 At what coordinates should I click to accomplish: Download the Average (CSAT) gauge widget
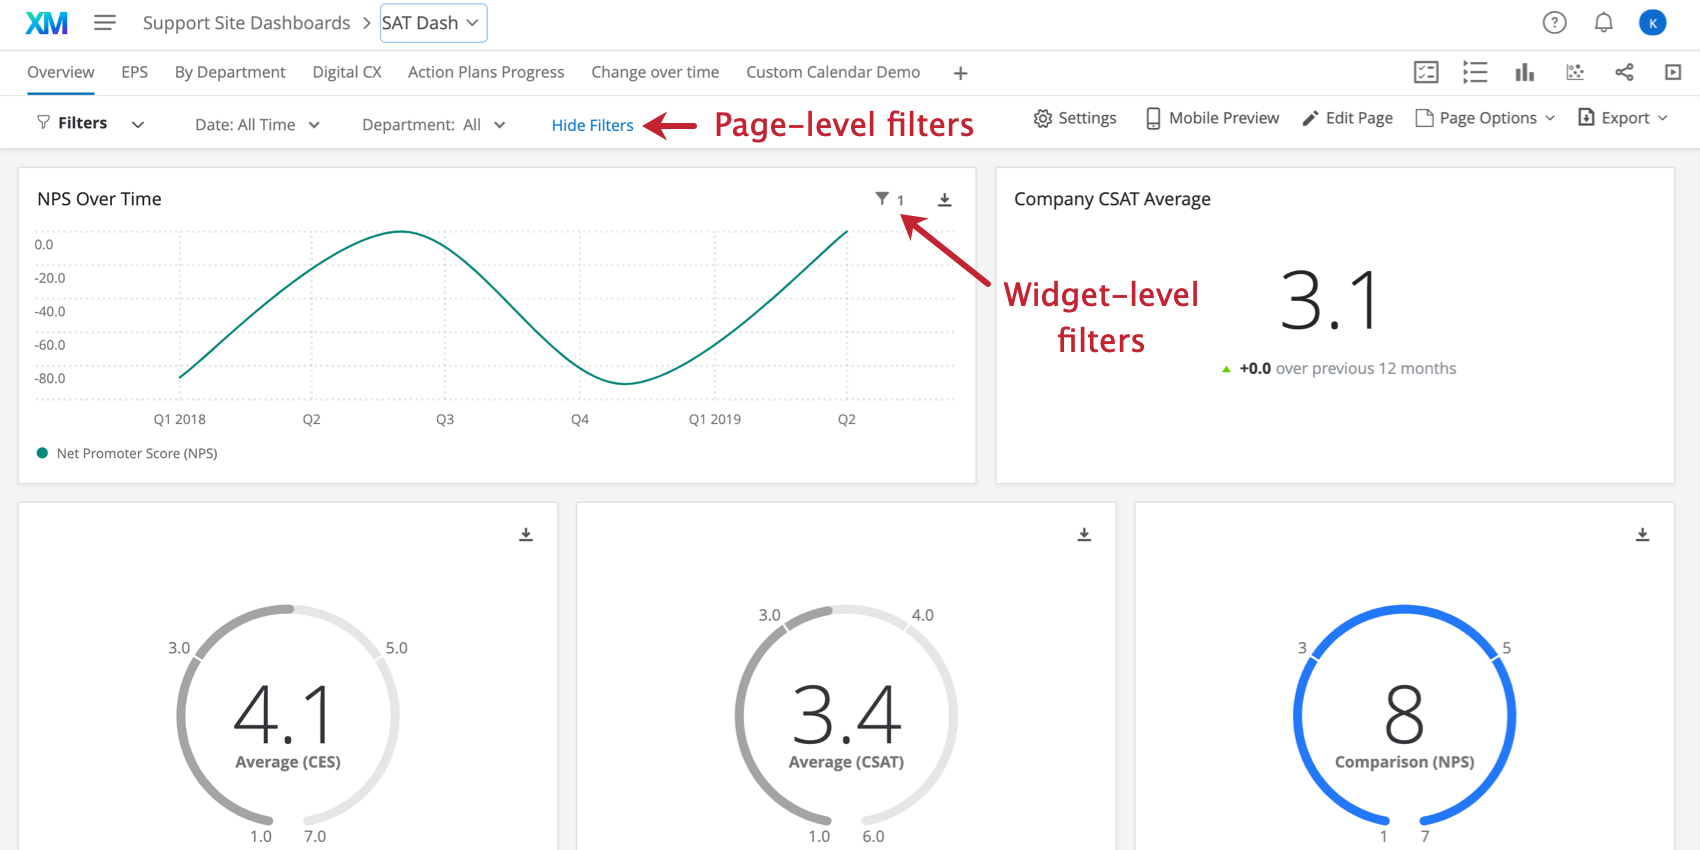tap(1084, 535)
